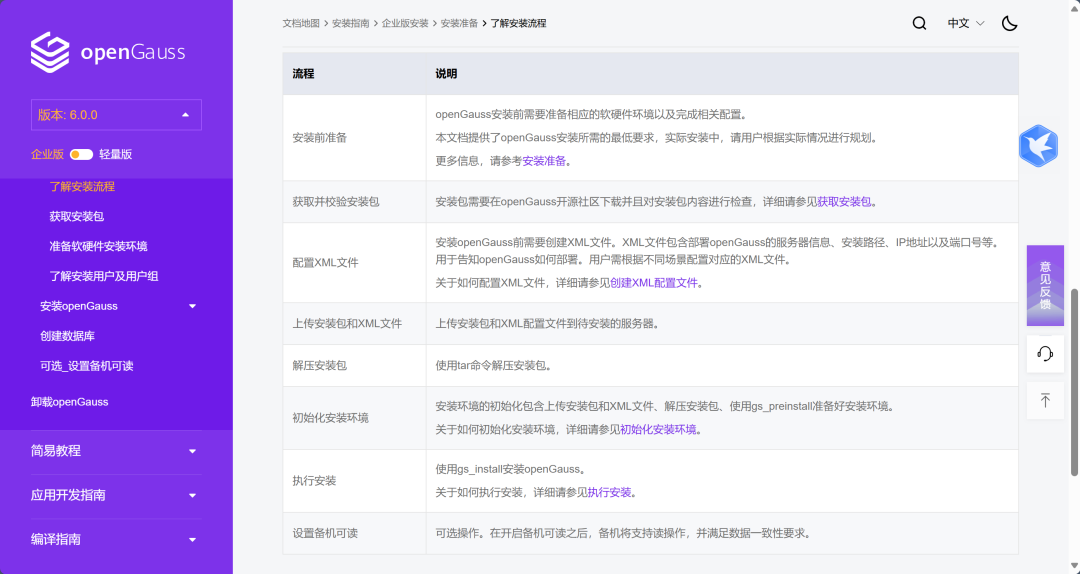Follow the 执行安装 link in description

[610, 493]
